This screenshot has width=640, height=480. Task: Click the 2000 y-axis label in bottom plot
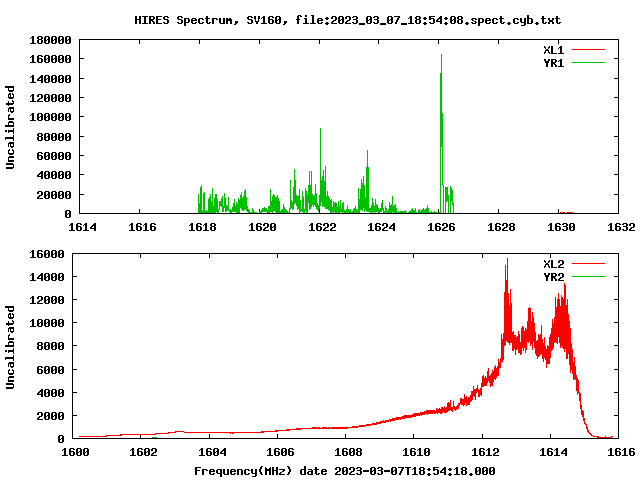coord(50,416)
